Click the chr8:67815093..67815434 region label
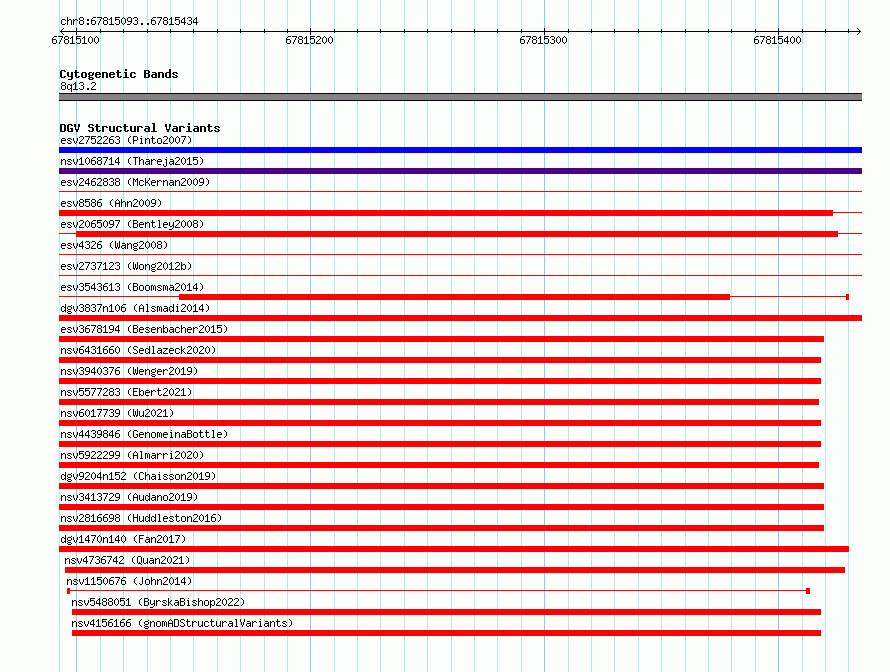 pos(129,22)
